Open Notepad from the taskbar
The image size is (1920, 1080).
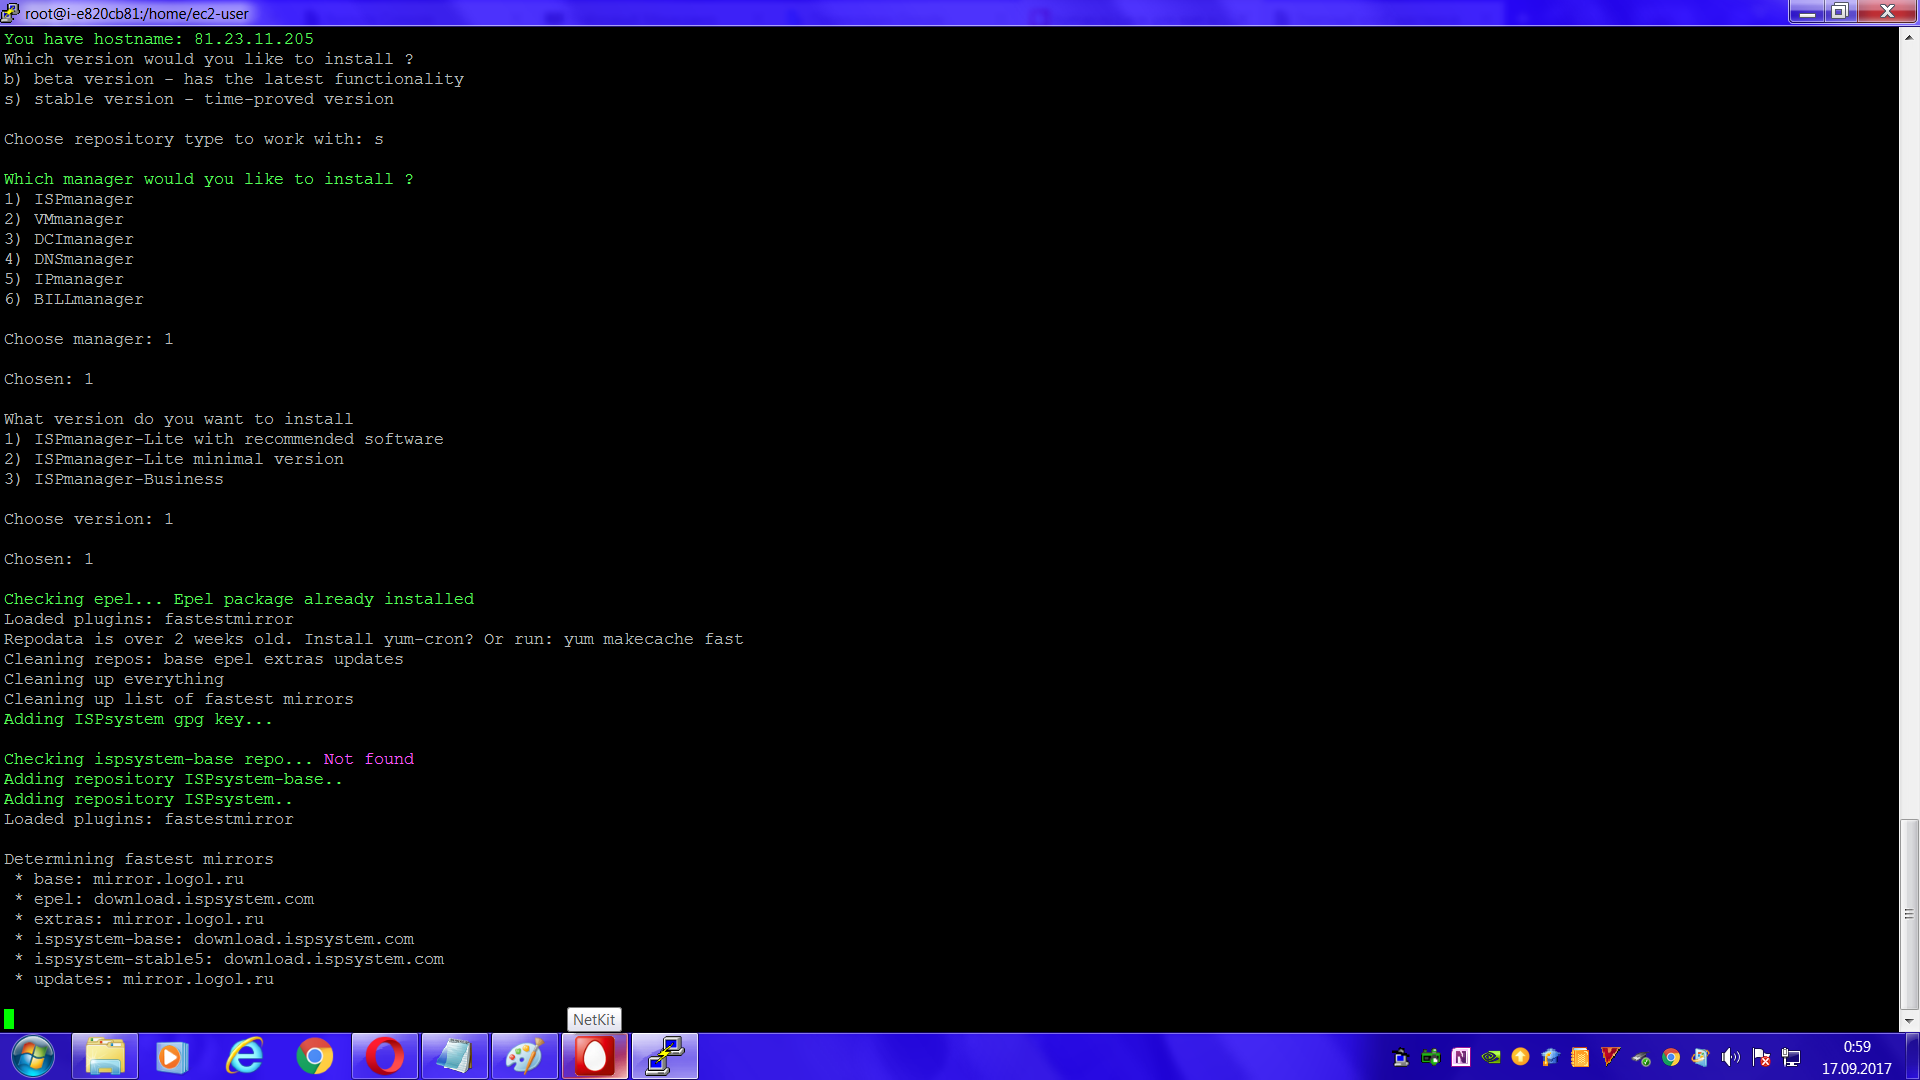454,1056
